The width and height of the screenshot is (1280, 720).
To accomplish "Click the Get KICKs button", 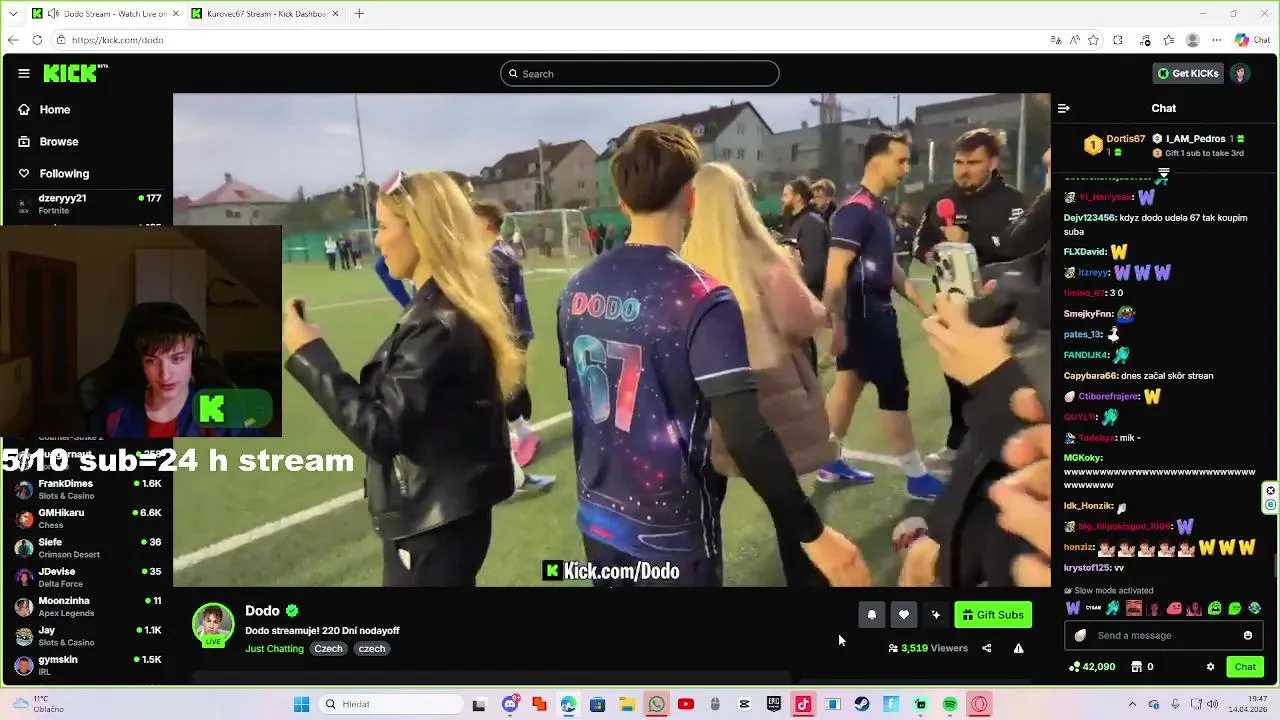I will tap(1188, 73).
